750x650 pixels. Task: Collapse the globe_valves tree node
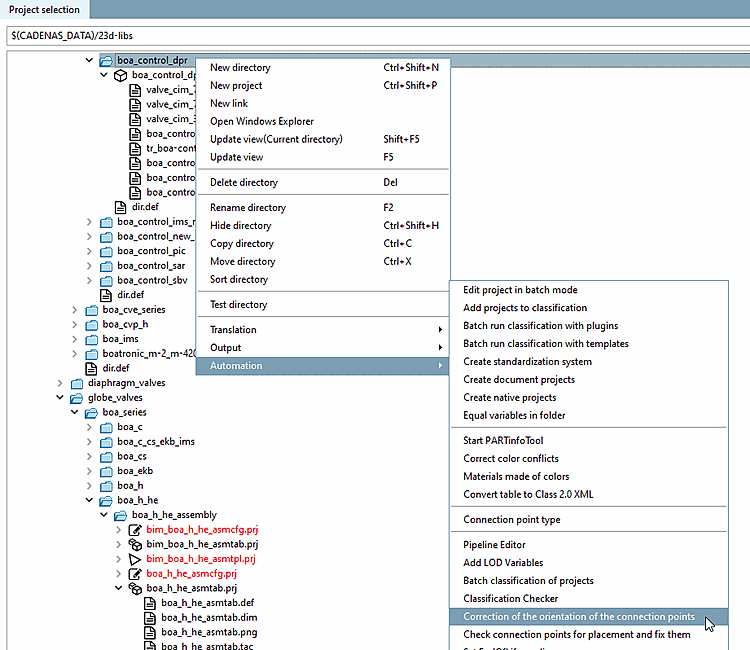click(x=60, y=398)
